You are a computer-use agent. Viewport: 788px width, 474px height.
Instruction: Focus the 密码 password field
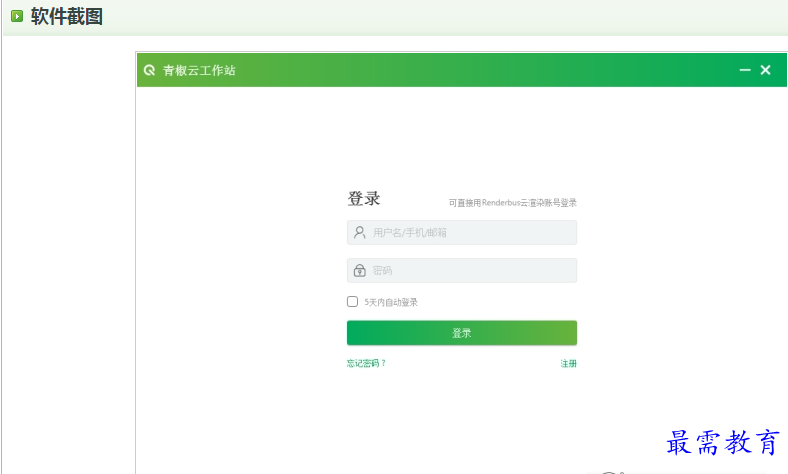(462, 270)
